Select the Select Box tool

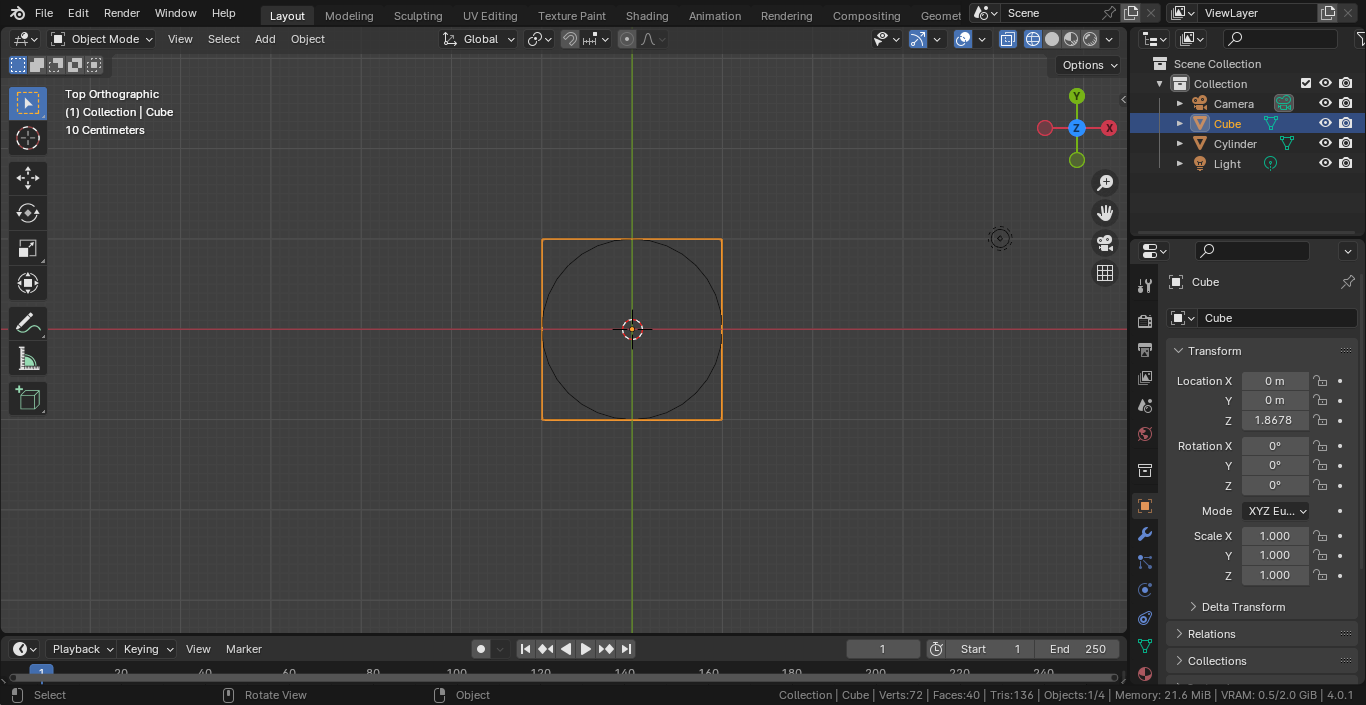pos(28,104)
